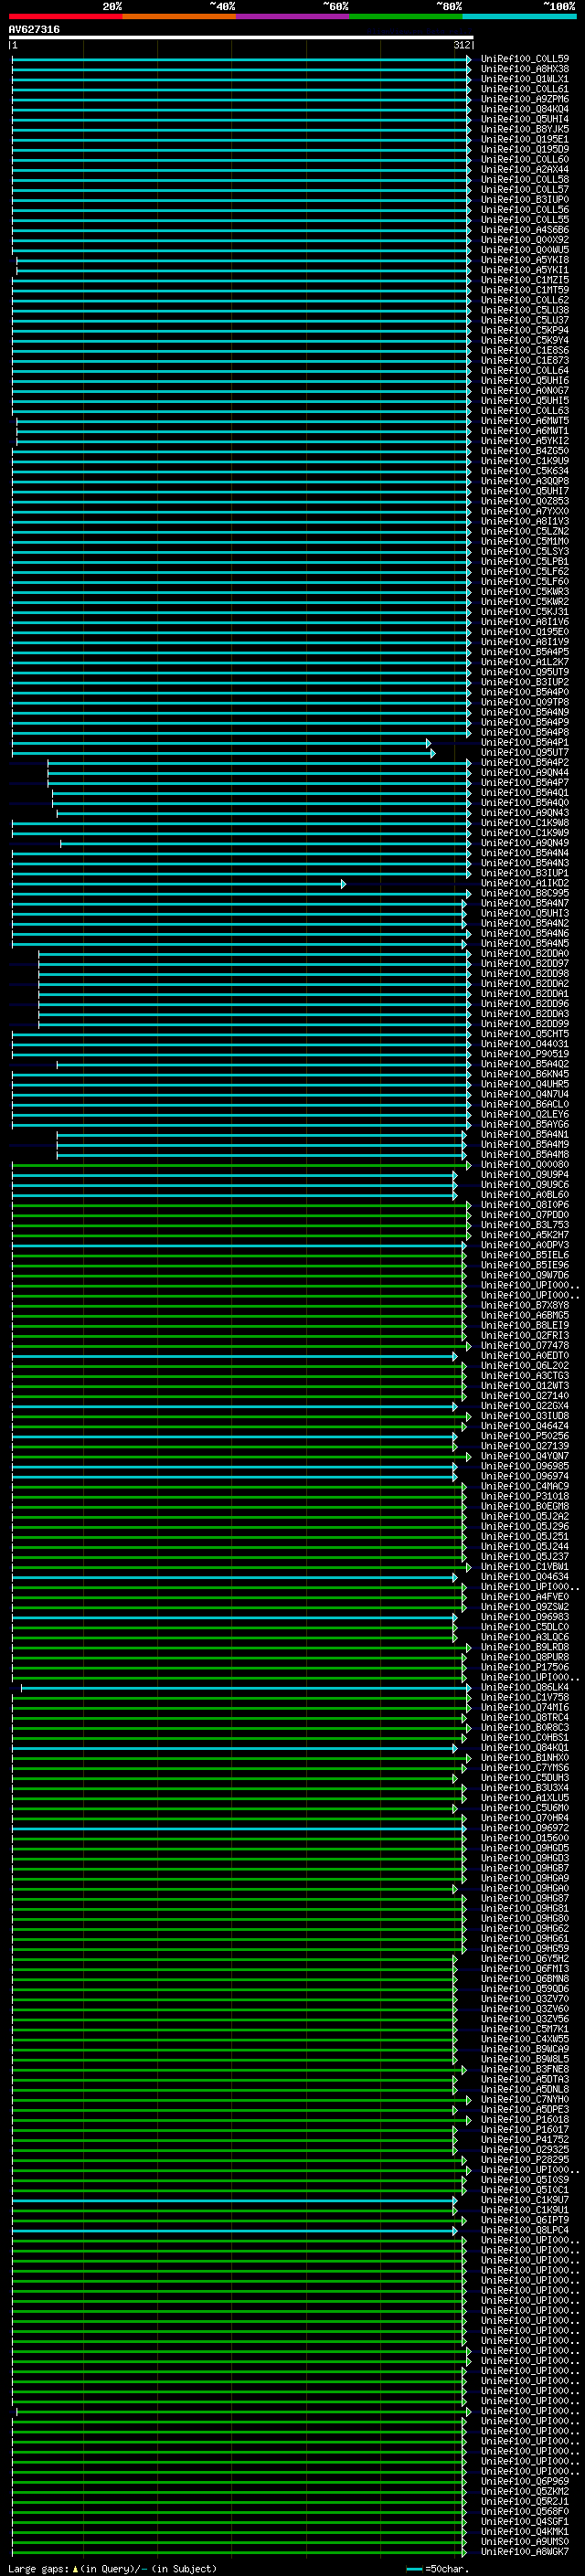Open the UniRef100_Q84KQ4 hit label

[x=525, y=109]
